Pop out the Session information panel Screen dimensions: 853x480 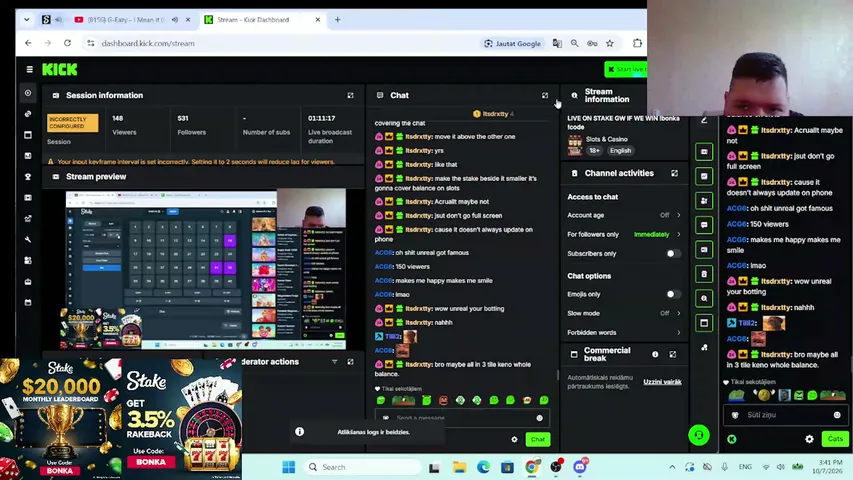(350, 95)
